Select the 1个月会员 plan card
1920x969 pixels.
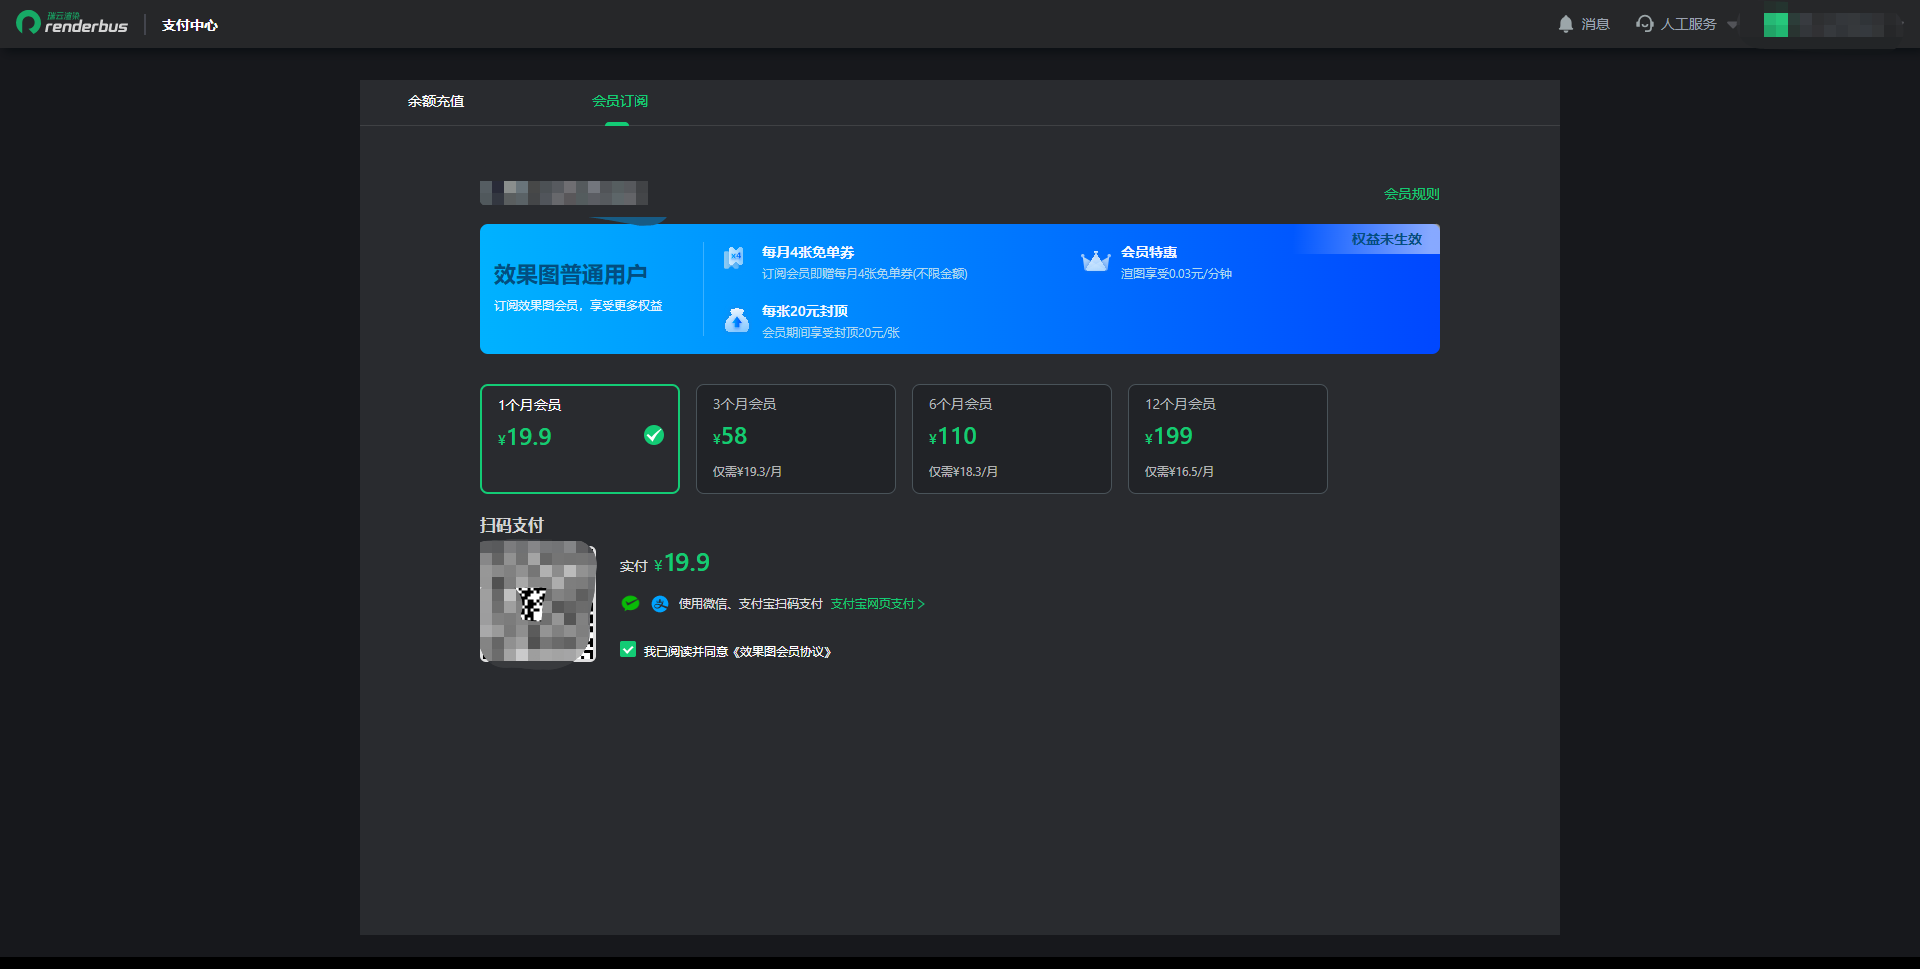point(580,439)
